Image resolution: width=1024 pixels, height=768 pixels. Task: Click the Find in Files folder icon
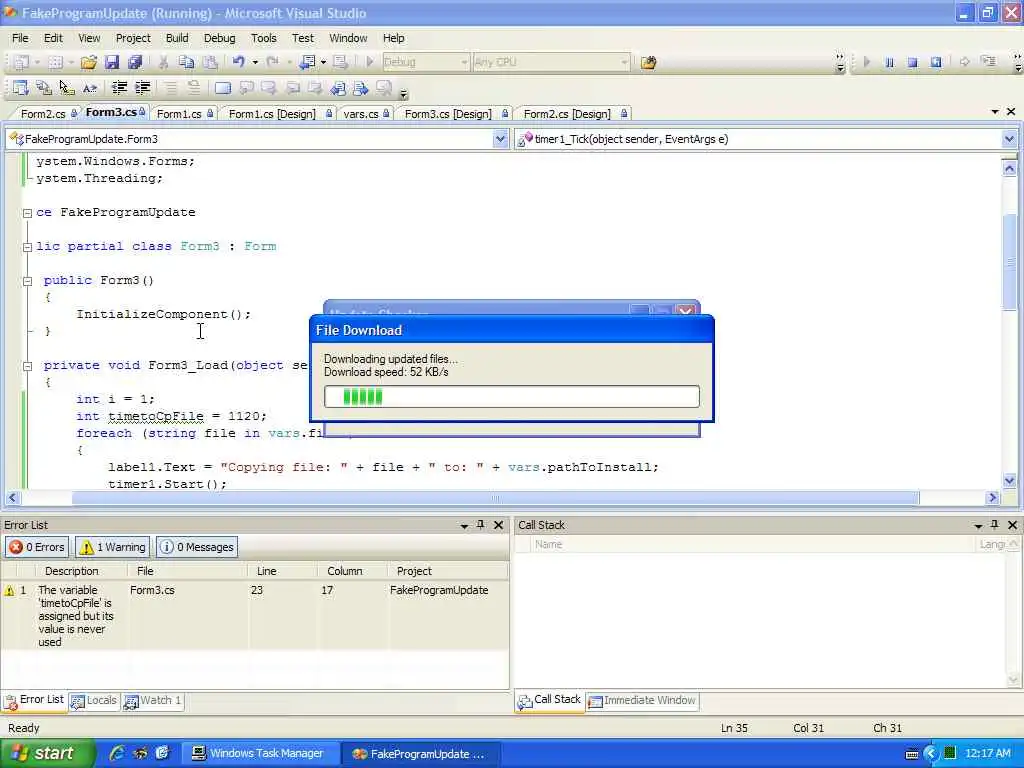(x=648, y=63)
